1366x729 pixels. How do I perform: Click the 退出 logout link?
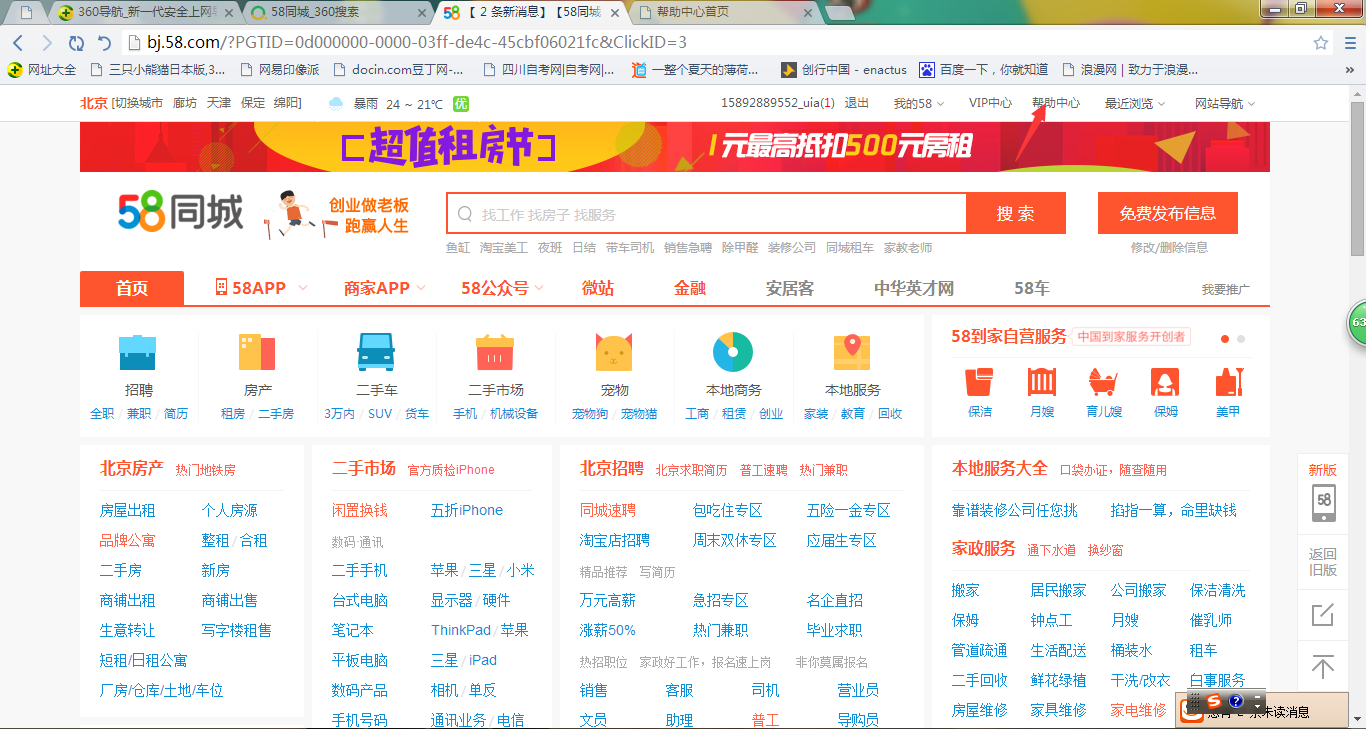point(857,103)
